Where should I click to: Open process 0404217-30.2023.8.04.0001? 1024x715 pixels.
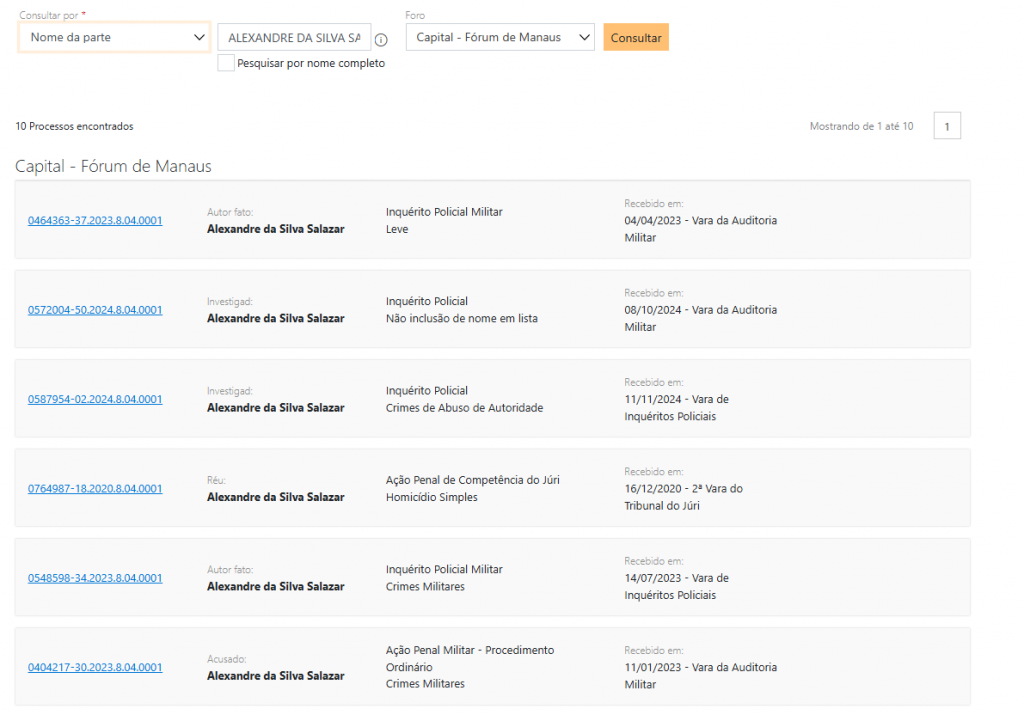tap(95, 667)
